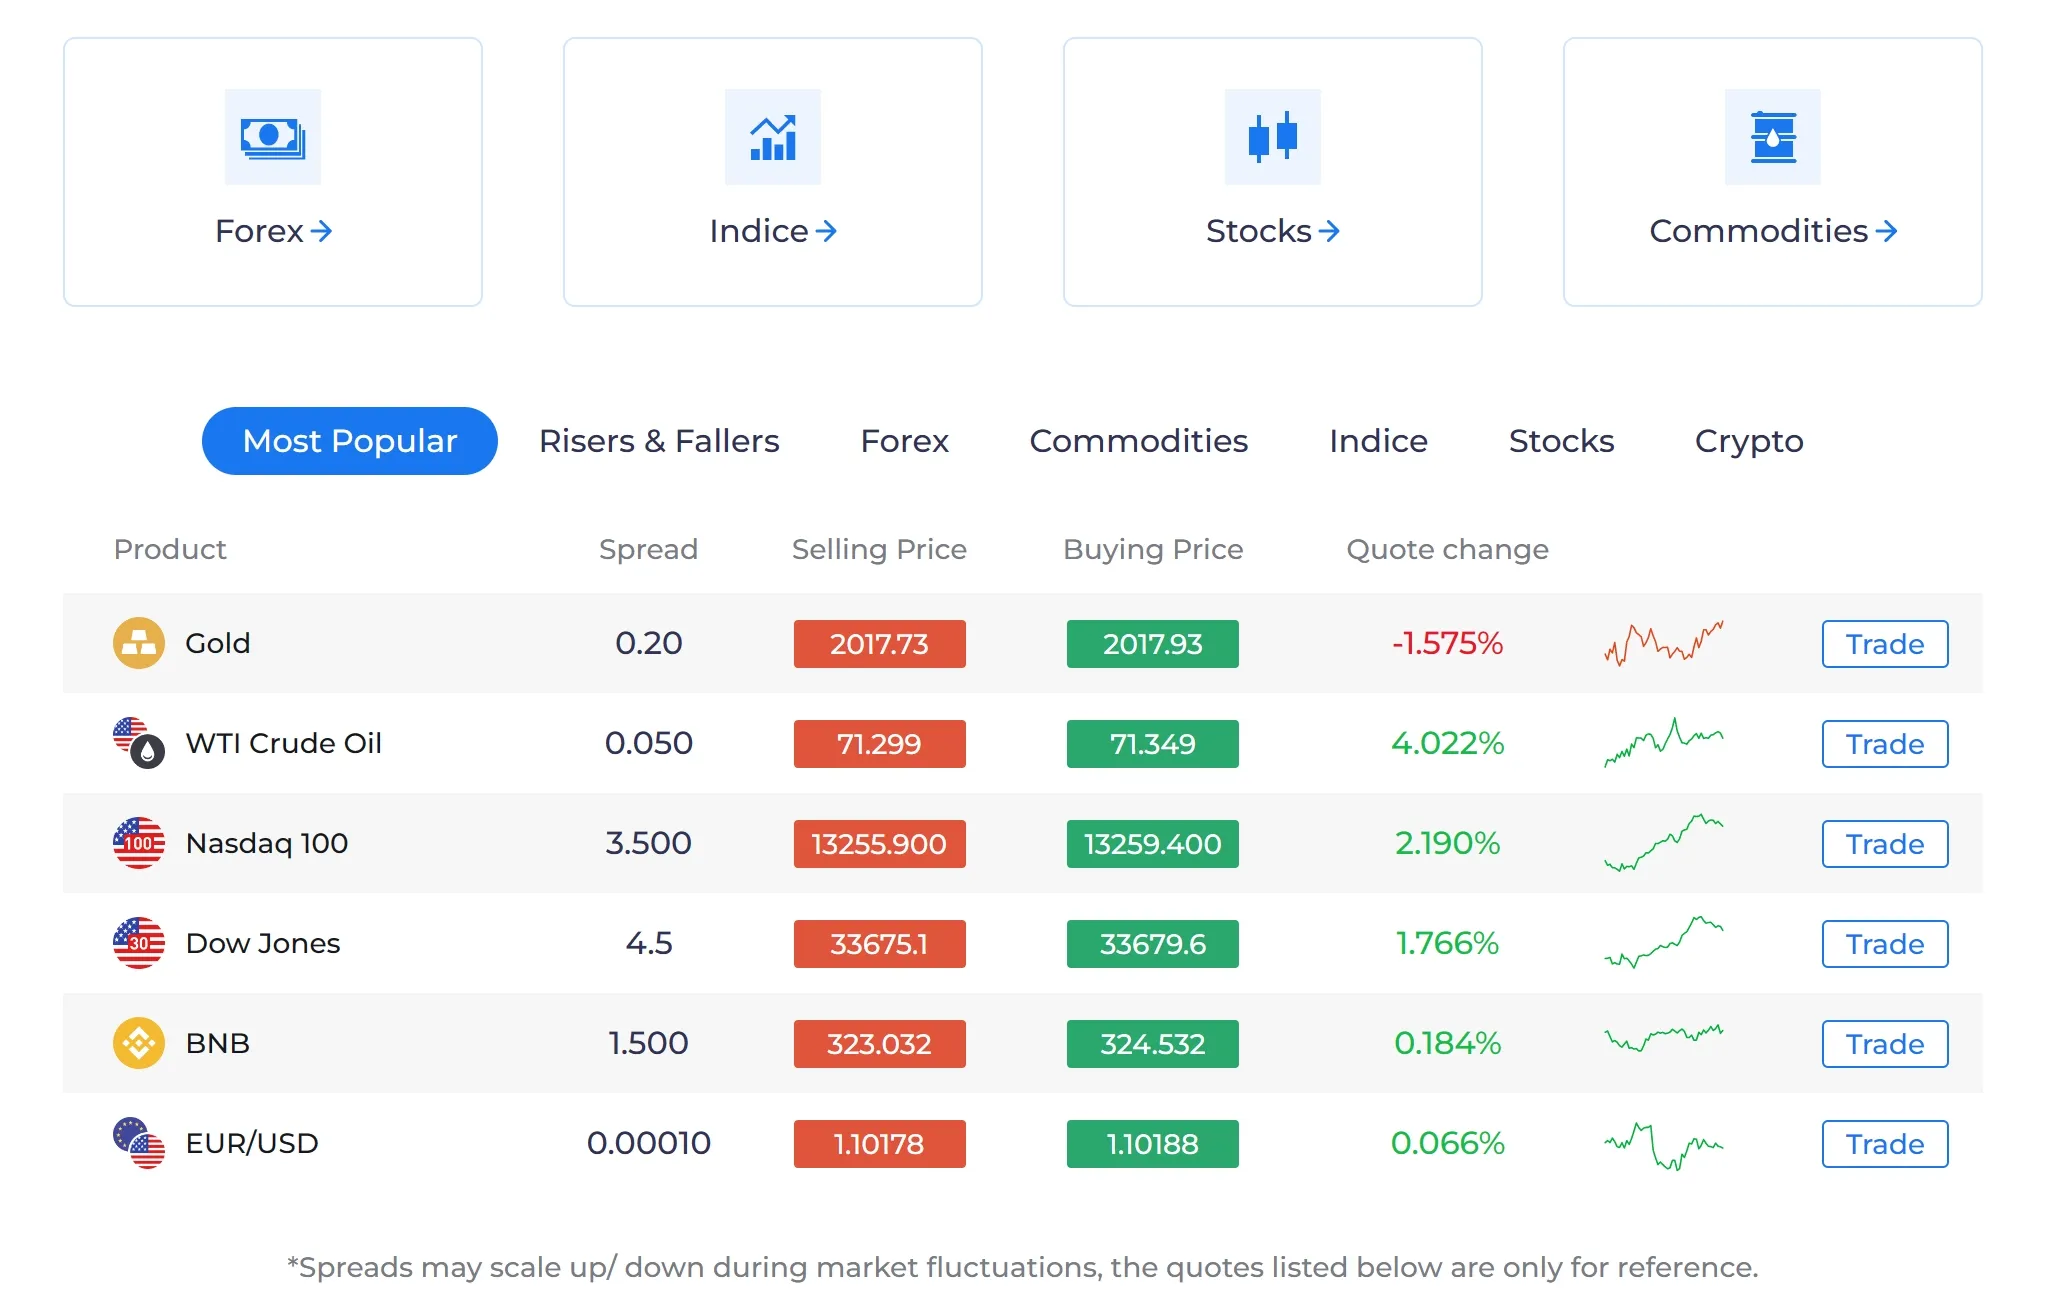
Task: Click Trade button for Dow Jones
Action: [1885, 944]
